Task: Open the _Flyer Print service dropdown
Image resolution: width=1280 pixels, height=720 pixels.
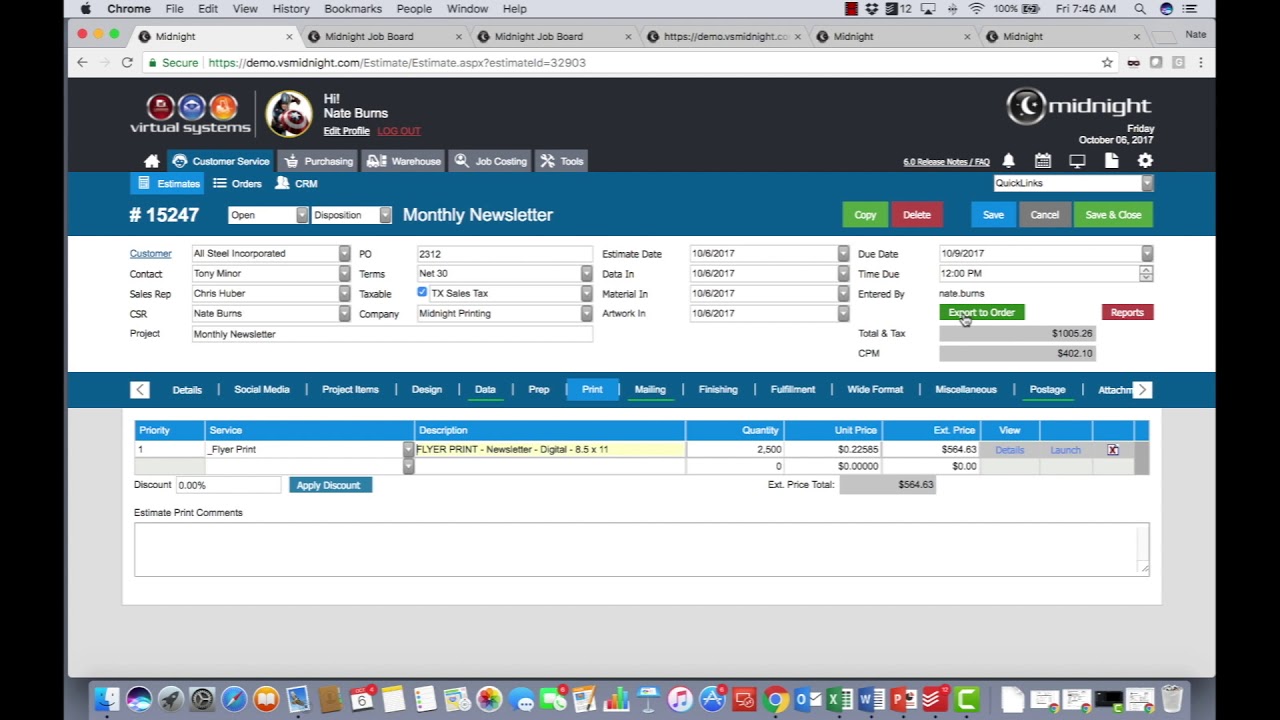Action: (408, 450)
